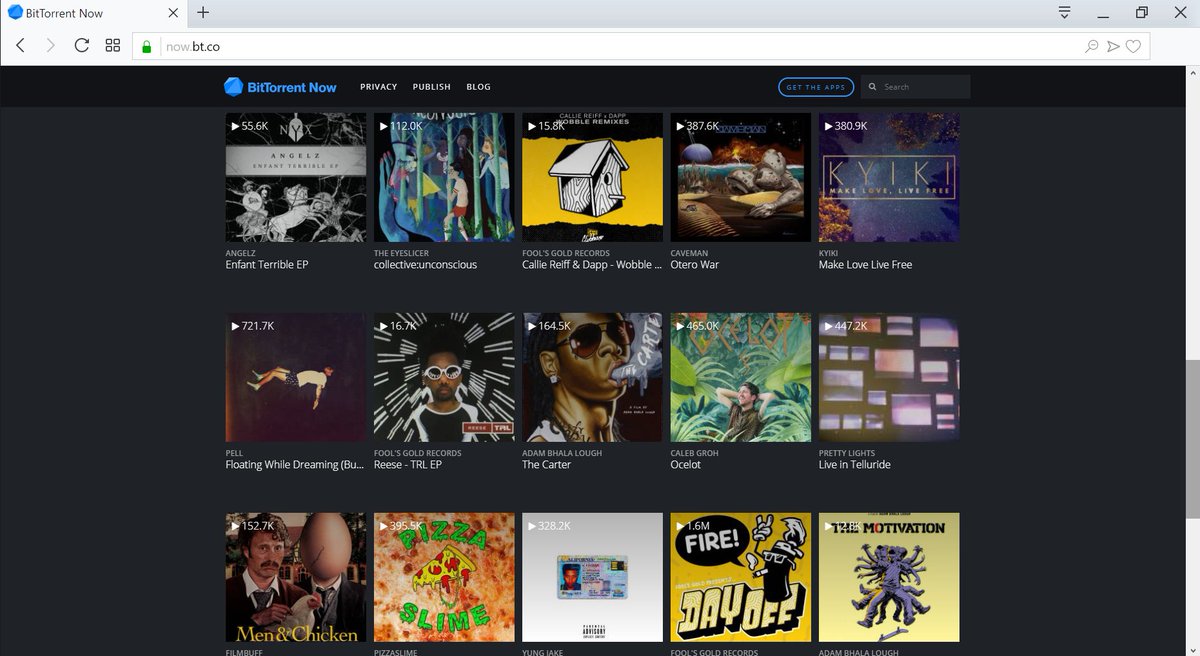Open the Callie Reiff & Dapp - Wobble link
The height and width of the screenshot is (656, 1200).
(592, 265)
